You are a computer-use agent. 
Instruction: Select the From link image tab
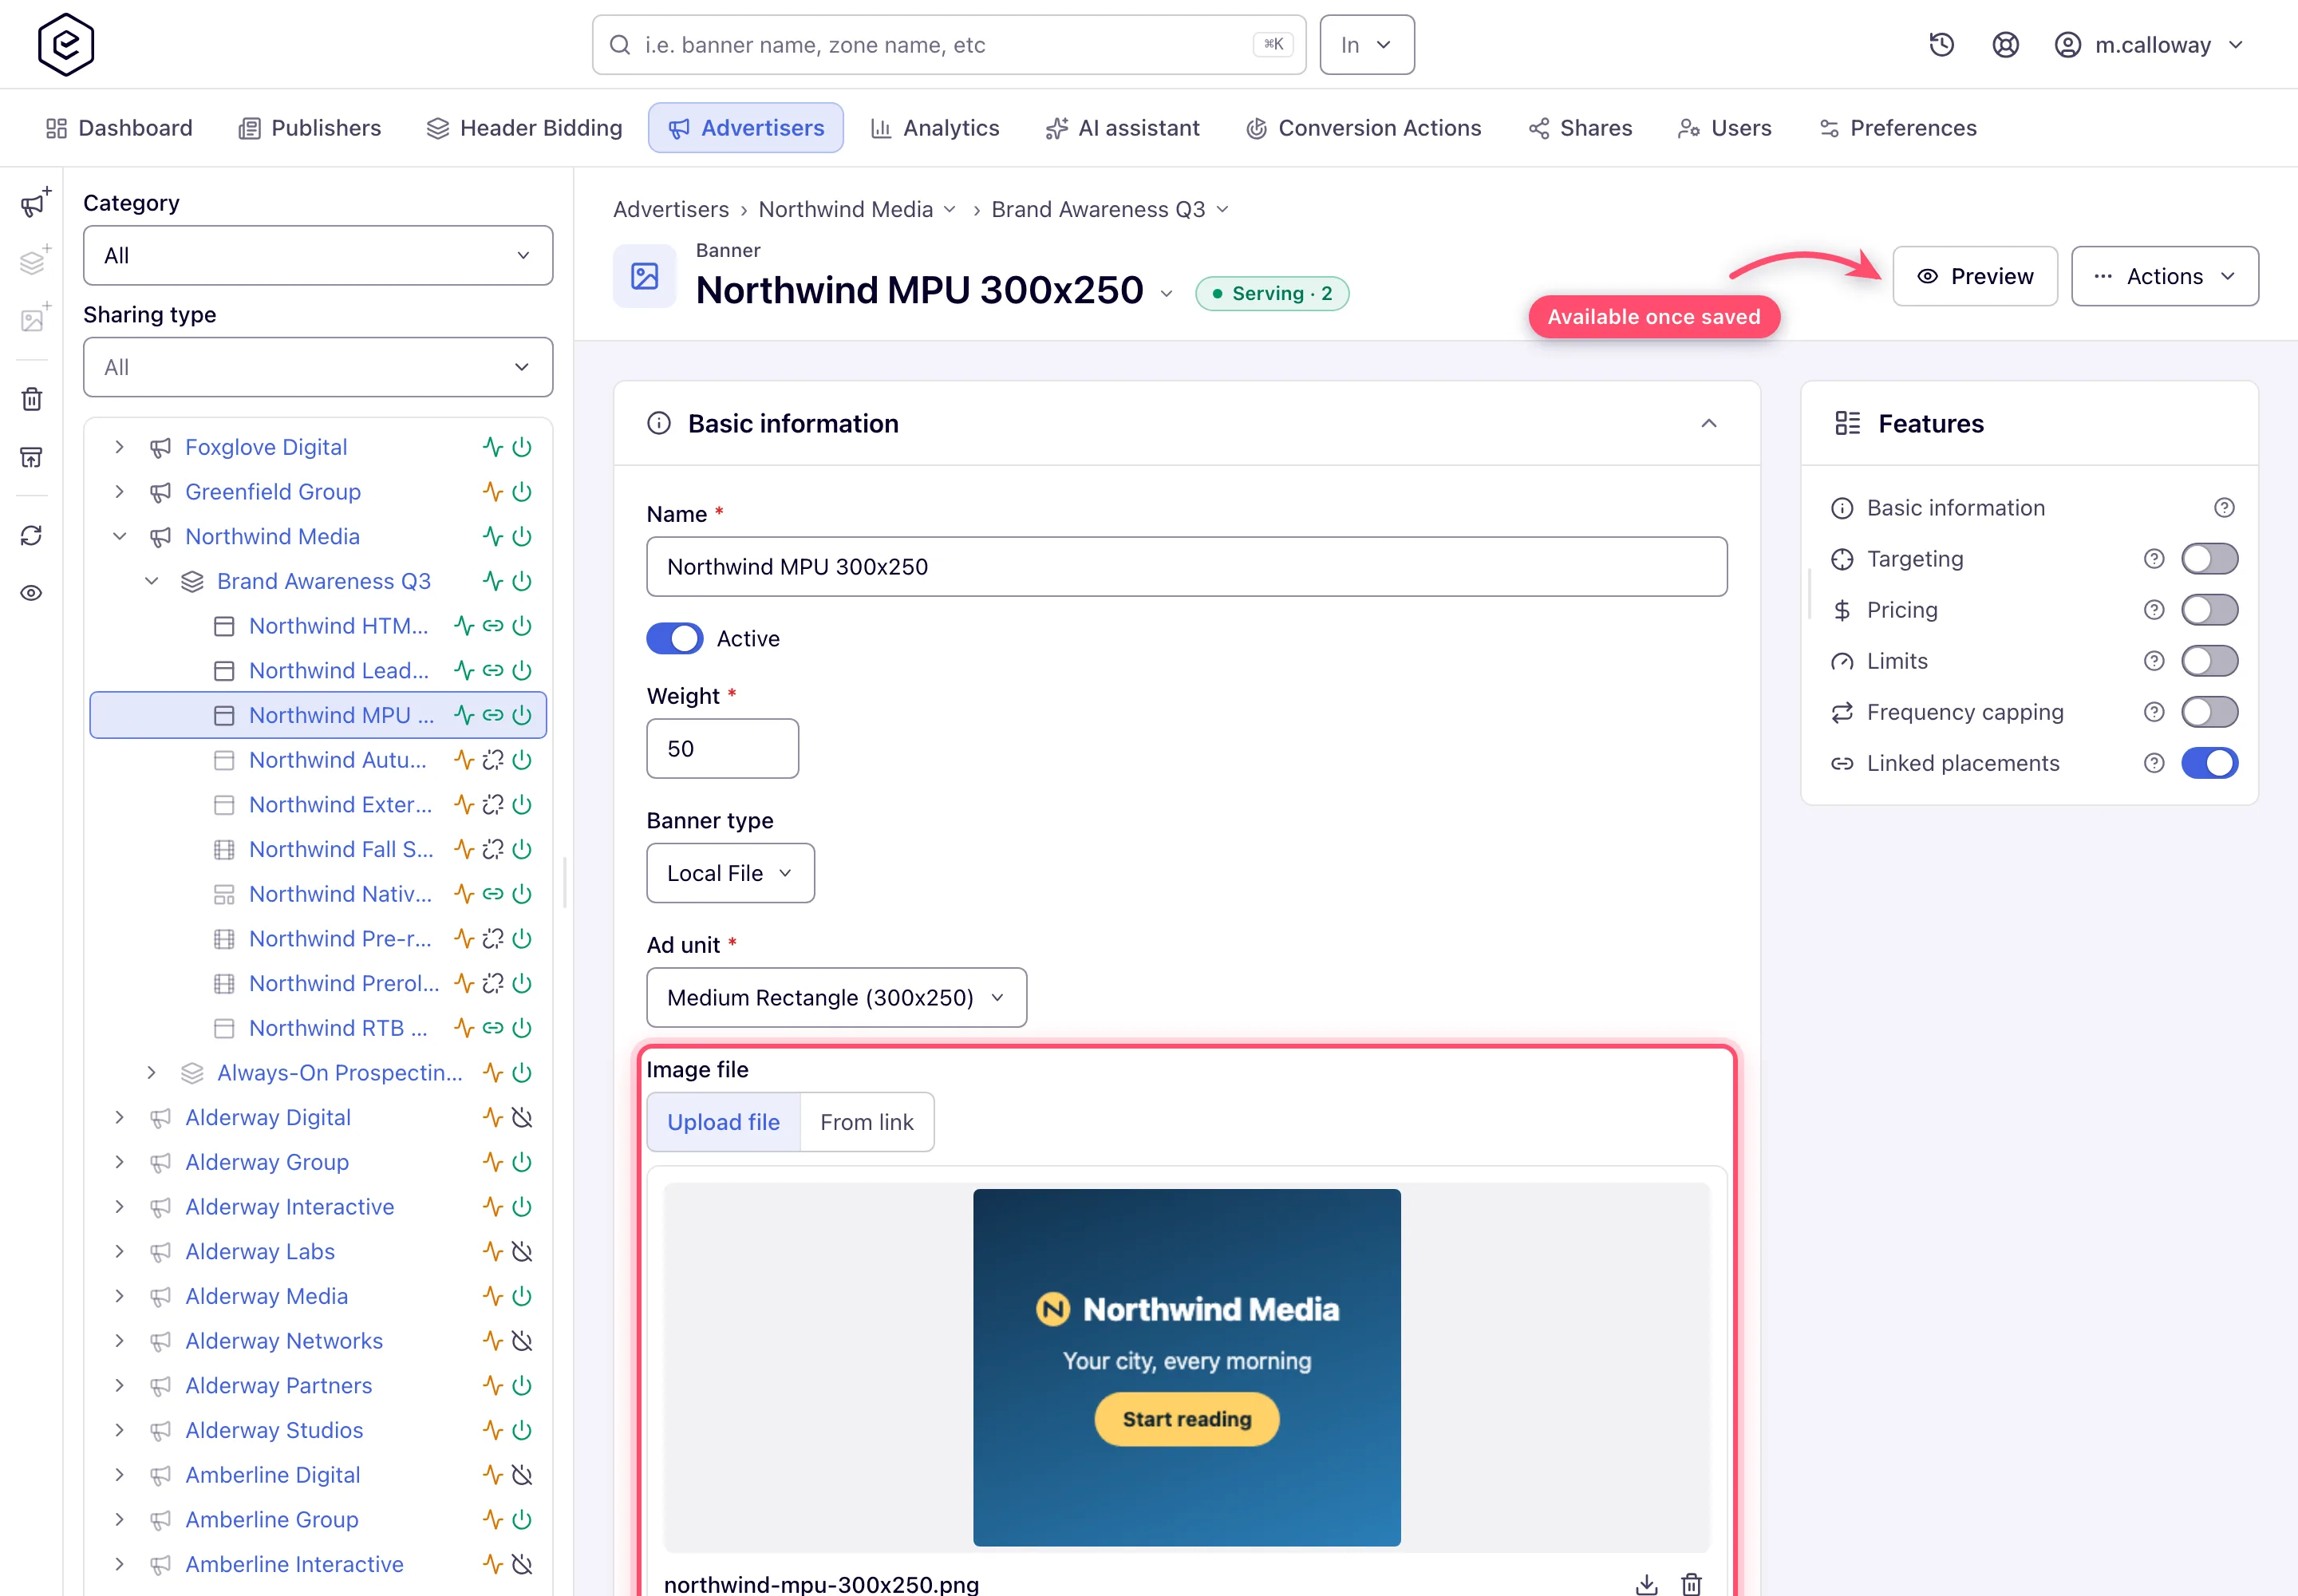[x=867, y=1122]
